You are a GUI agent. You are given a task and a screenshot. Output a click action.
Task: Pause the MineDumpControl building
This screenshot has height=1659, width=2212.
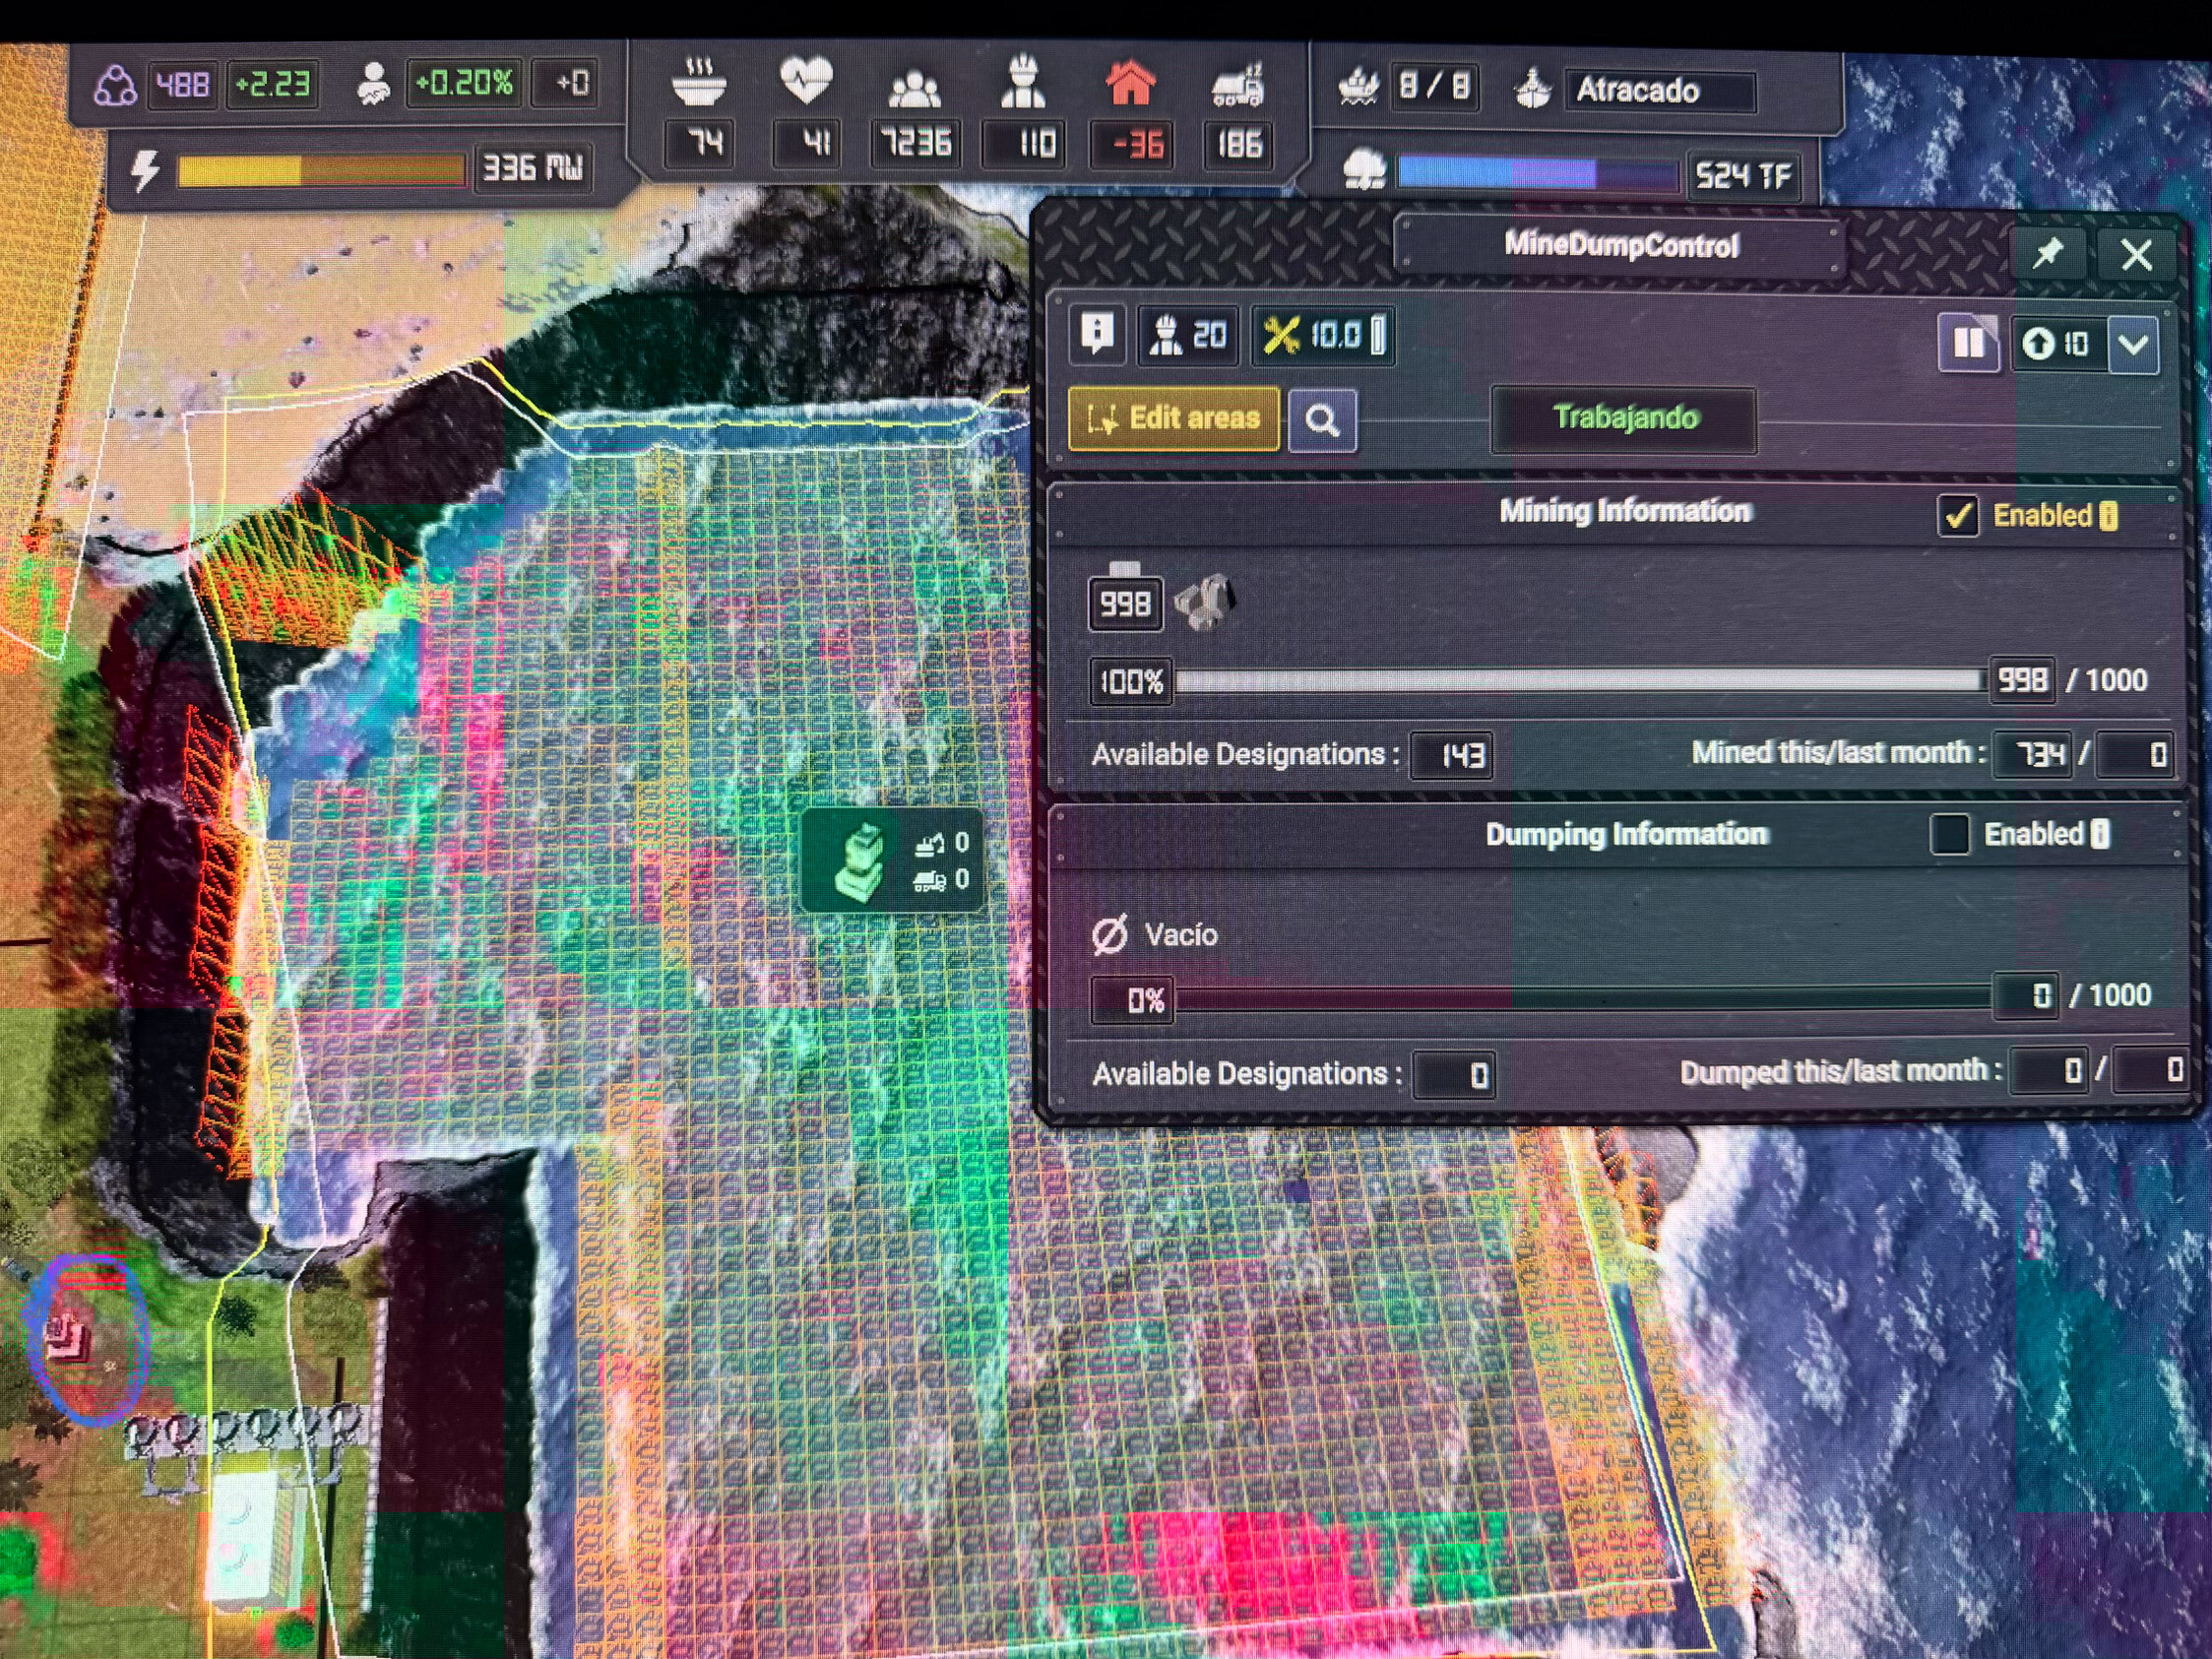[1968, 343]
